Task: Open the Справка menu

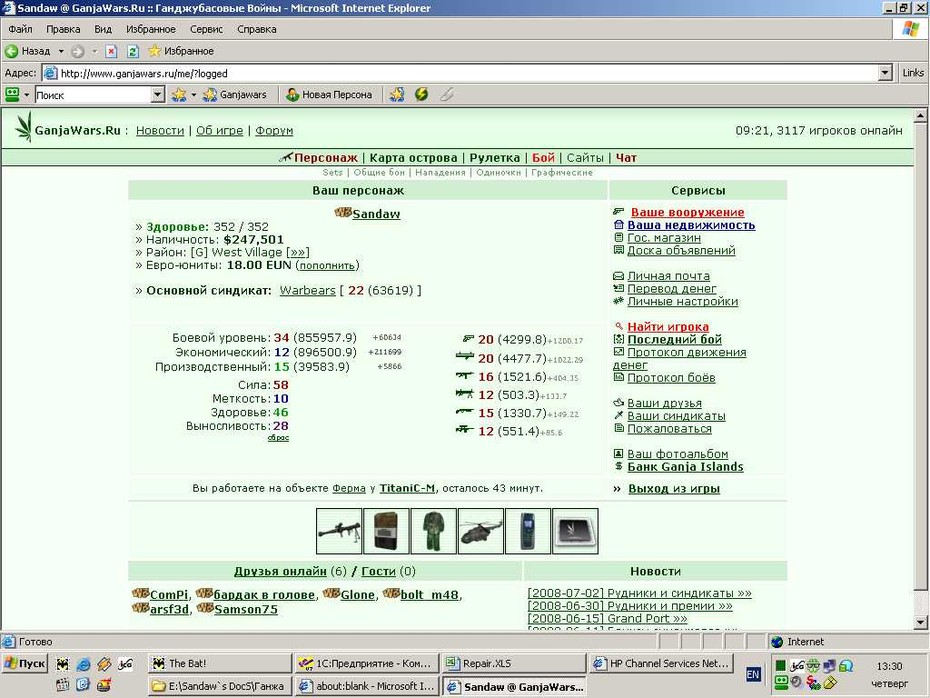Action: coord(257,29)
